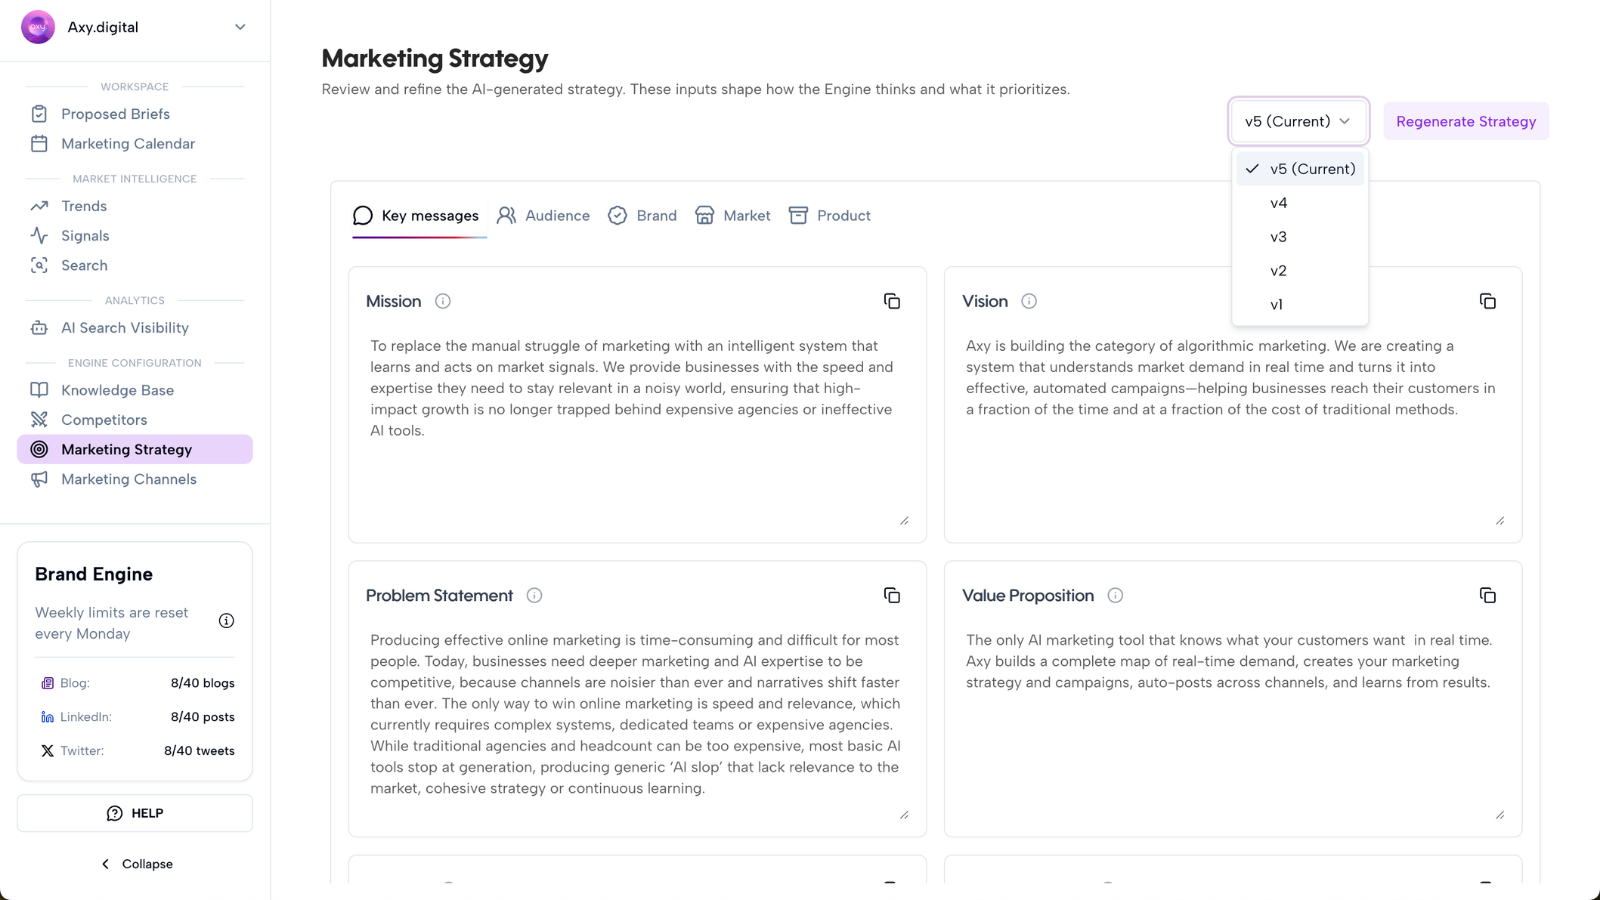
Task: Select version v1 from the list
Action: click(x=1300, y=305)
